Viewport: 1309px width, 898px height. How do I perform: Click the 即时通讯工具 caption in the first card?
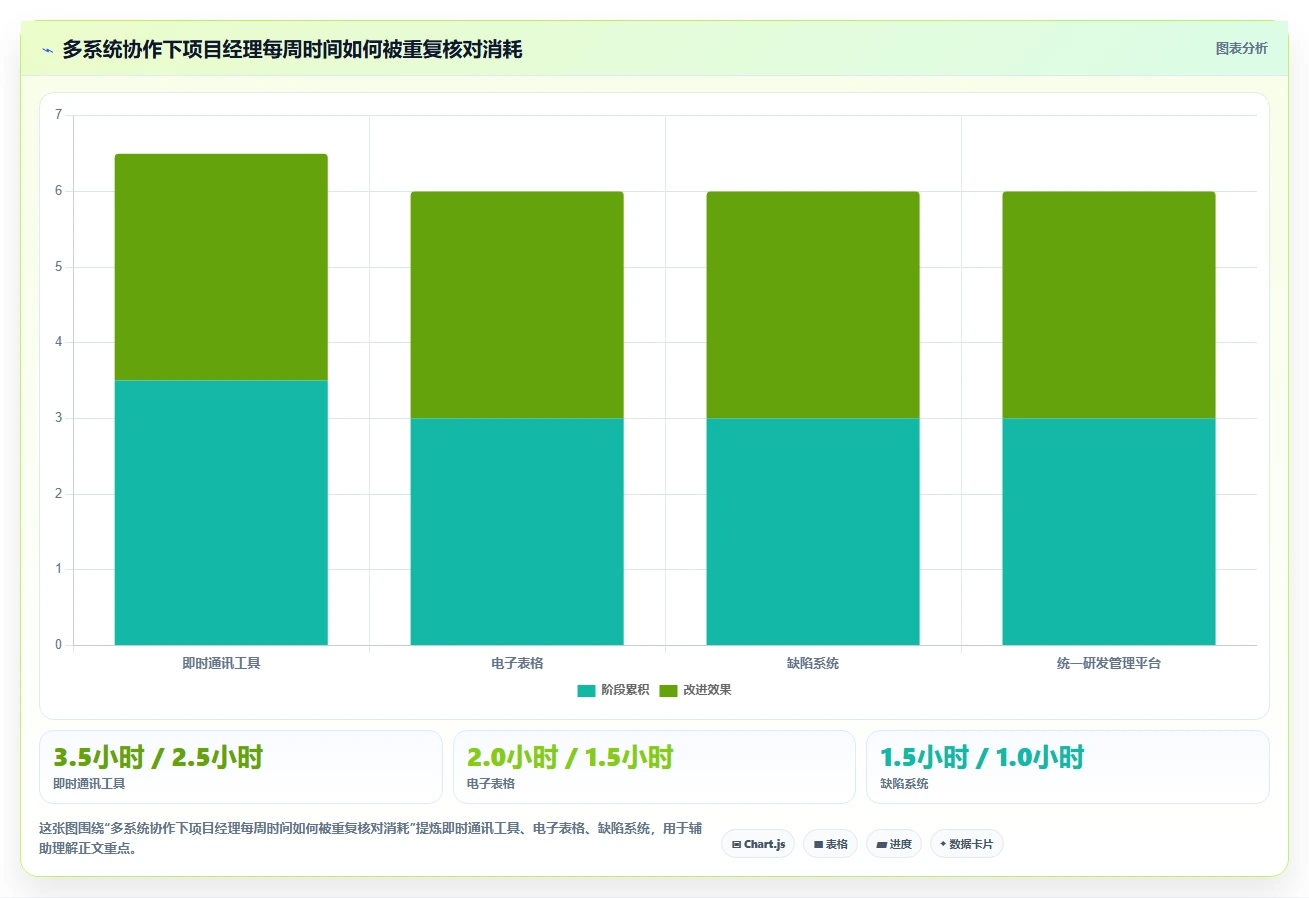point(89,784)
